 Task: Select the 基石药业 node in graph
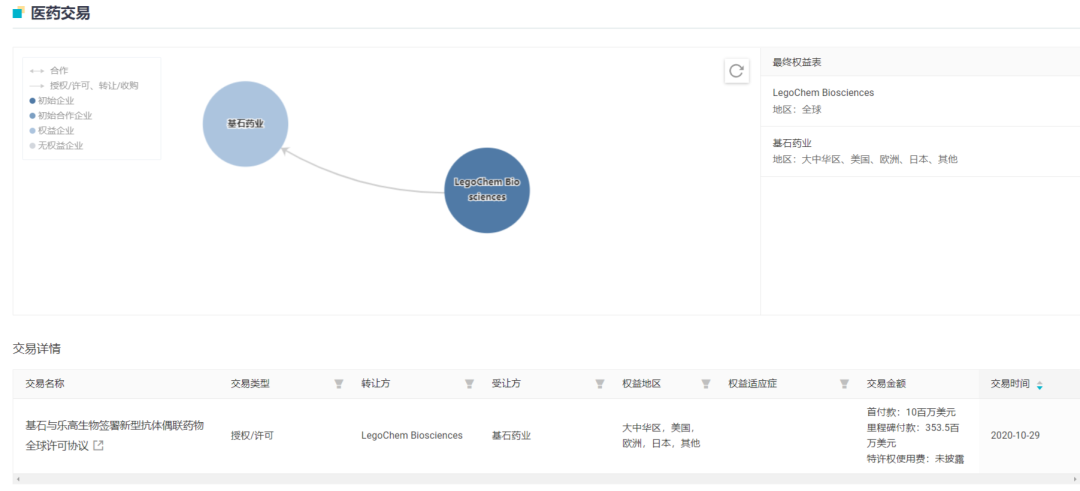pyautogui.click(x=245, y=124)
